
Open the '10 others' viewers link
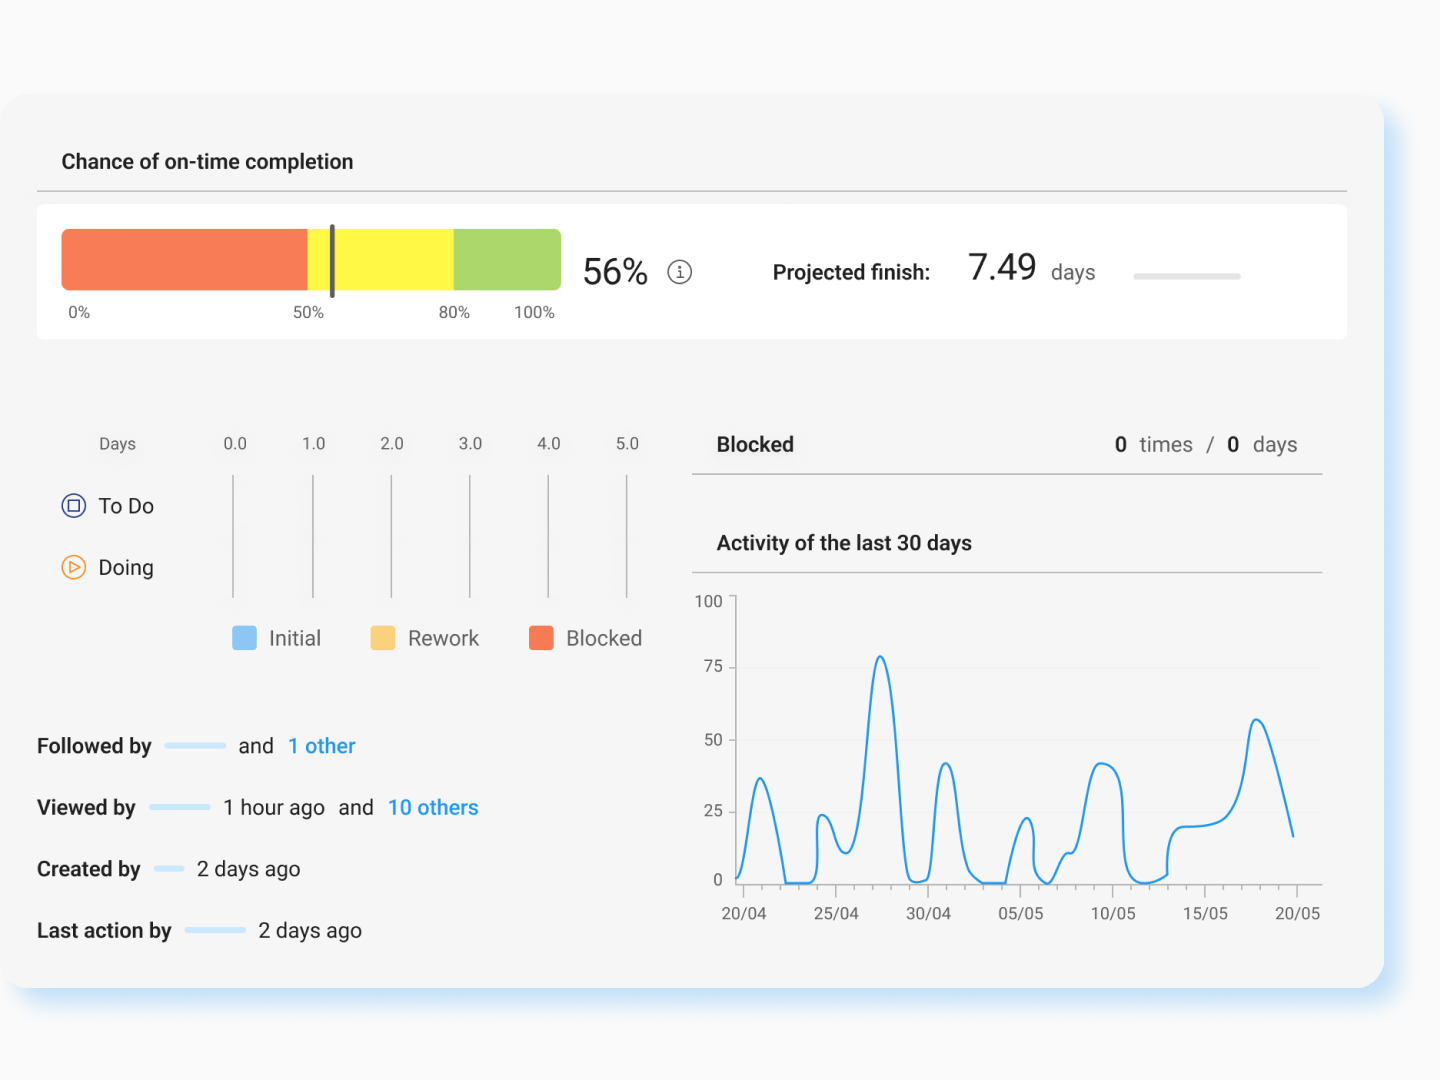433,808
